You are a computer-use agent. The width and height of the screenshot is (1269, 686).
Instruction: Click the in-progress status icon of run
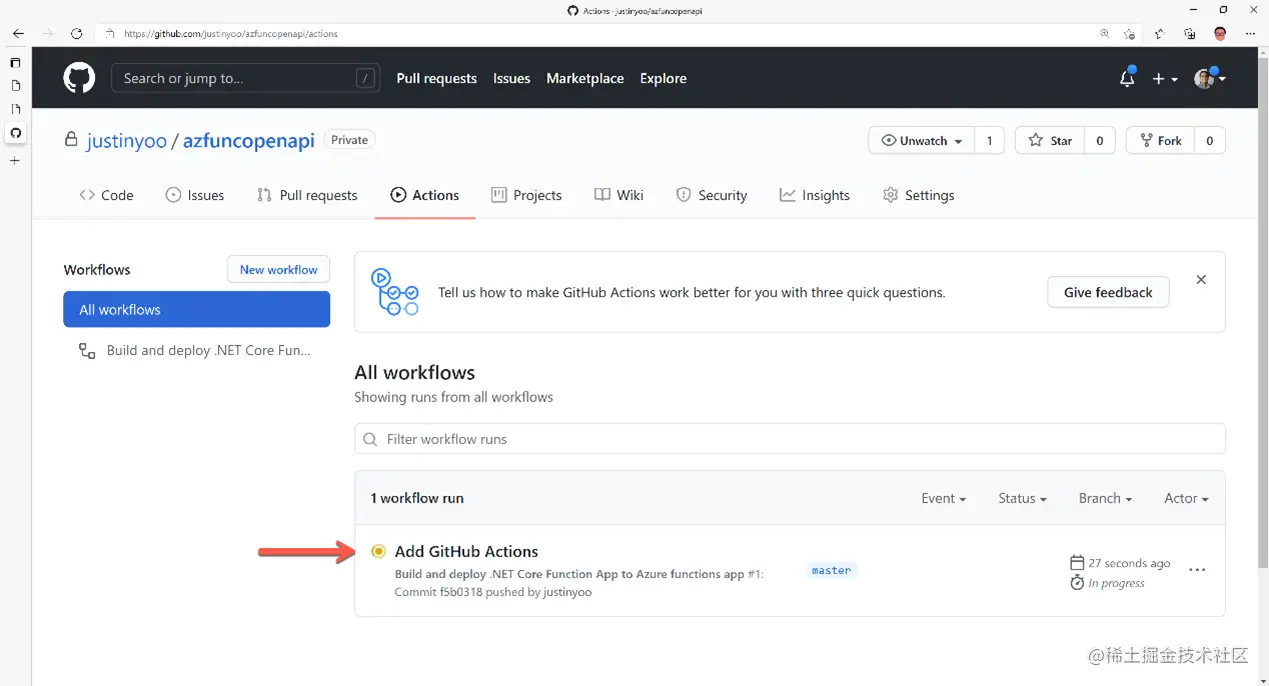click(378, 551)
